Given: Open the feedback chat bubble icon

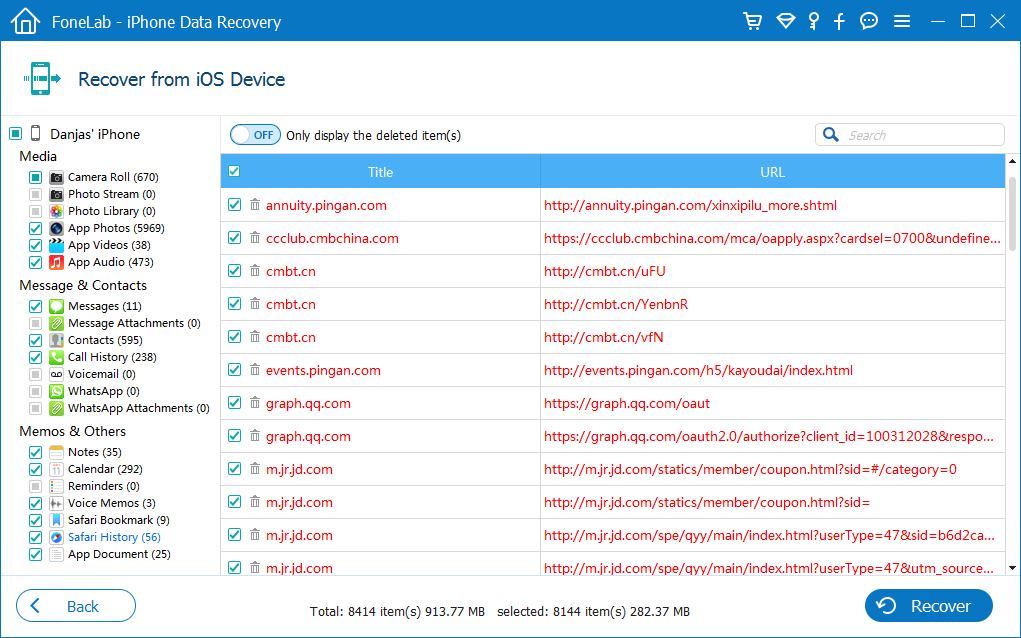Looking at the screenshot, I should pyautogui.click(x=869, y=21).
